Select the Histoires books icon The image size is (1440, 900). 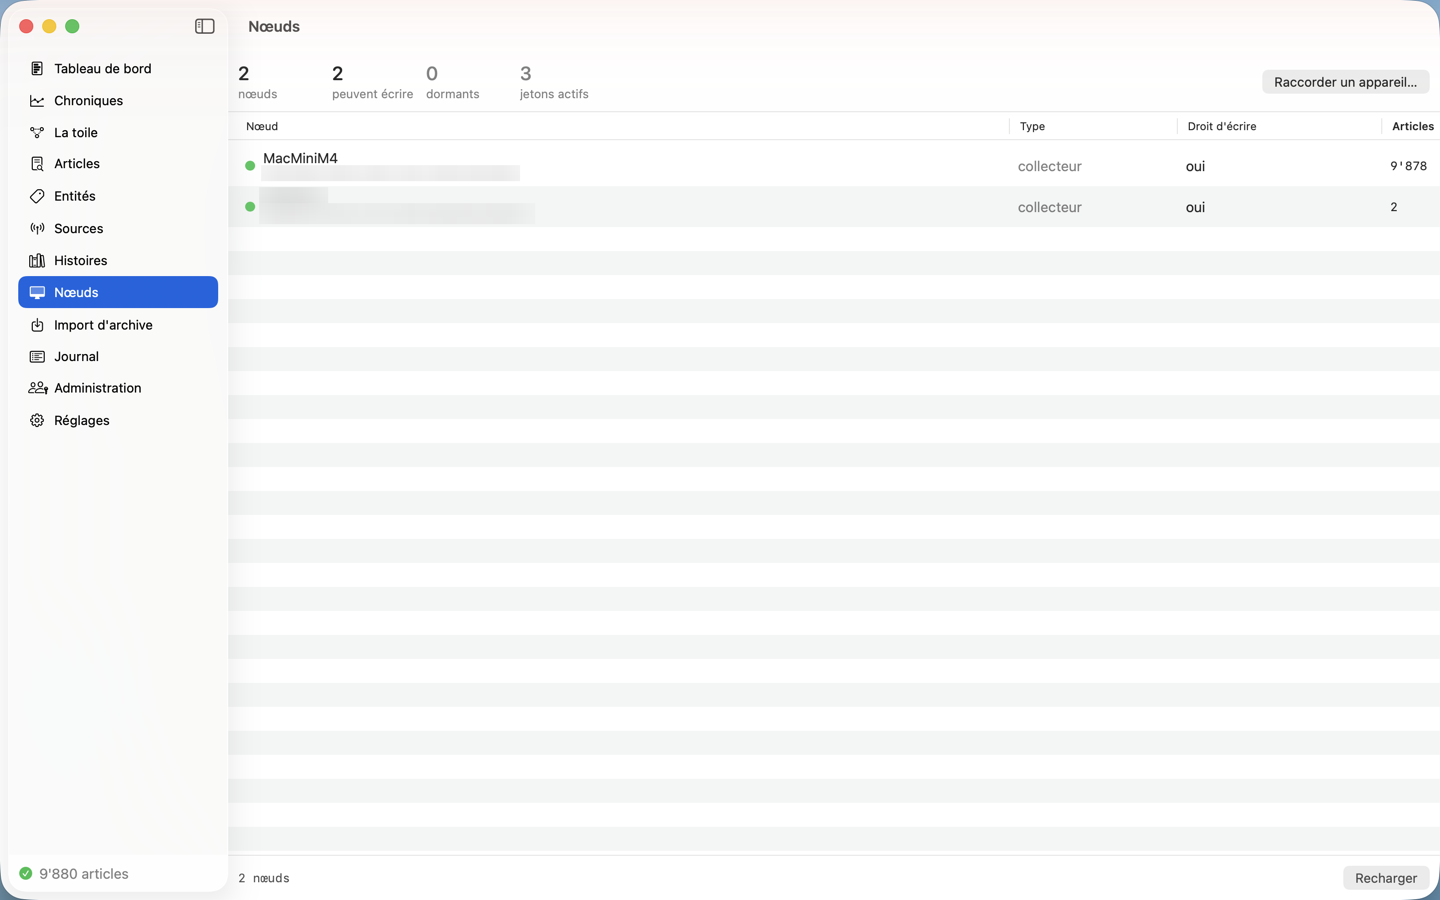point(37,260)
